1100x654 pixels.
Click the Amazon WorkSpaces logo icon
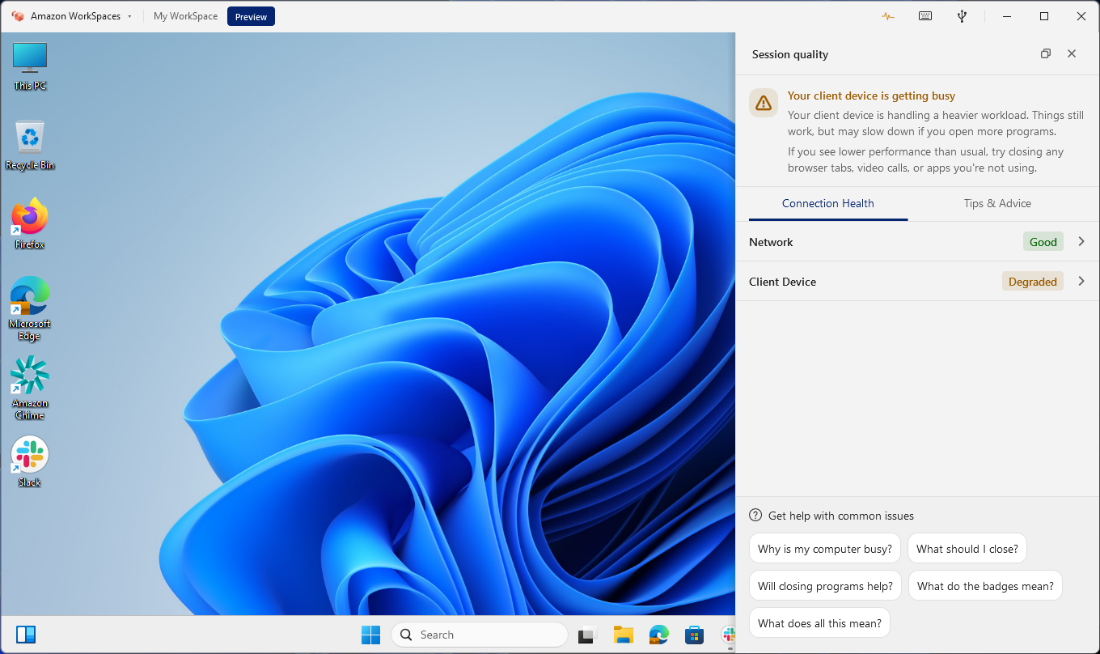[x=18, y=15]
